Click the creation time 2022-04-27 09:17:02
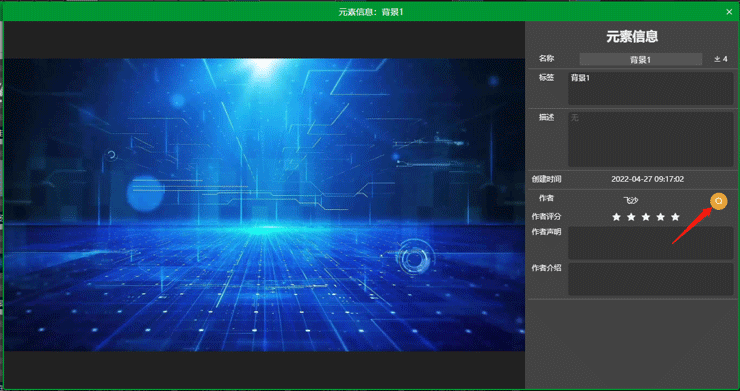Screen dimensions: 740x391 tap(648, 179)
